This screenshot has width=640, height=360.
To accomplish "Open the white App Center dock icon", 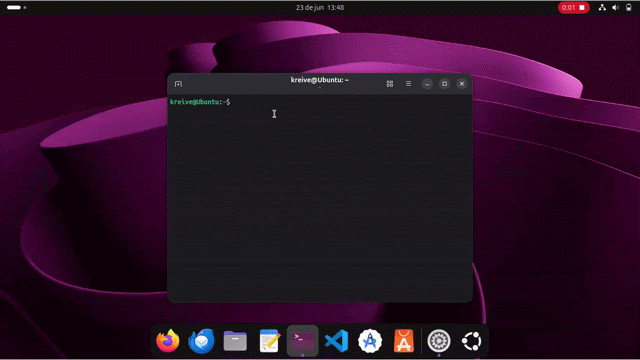I will [x=370, y=341].
